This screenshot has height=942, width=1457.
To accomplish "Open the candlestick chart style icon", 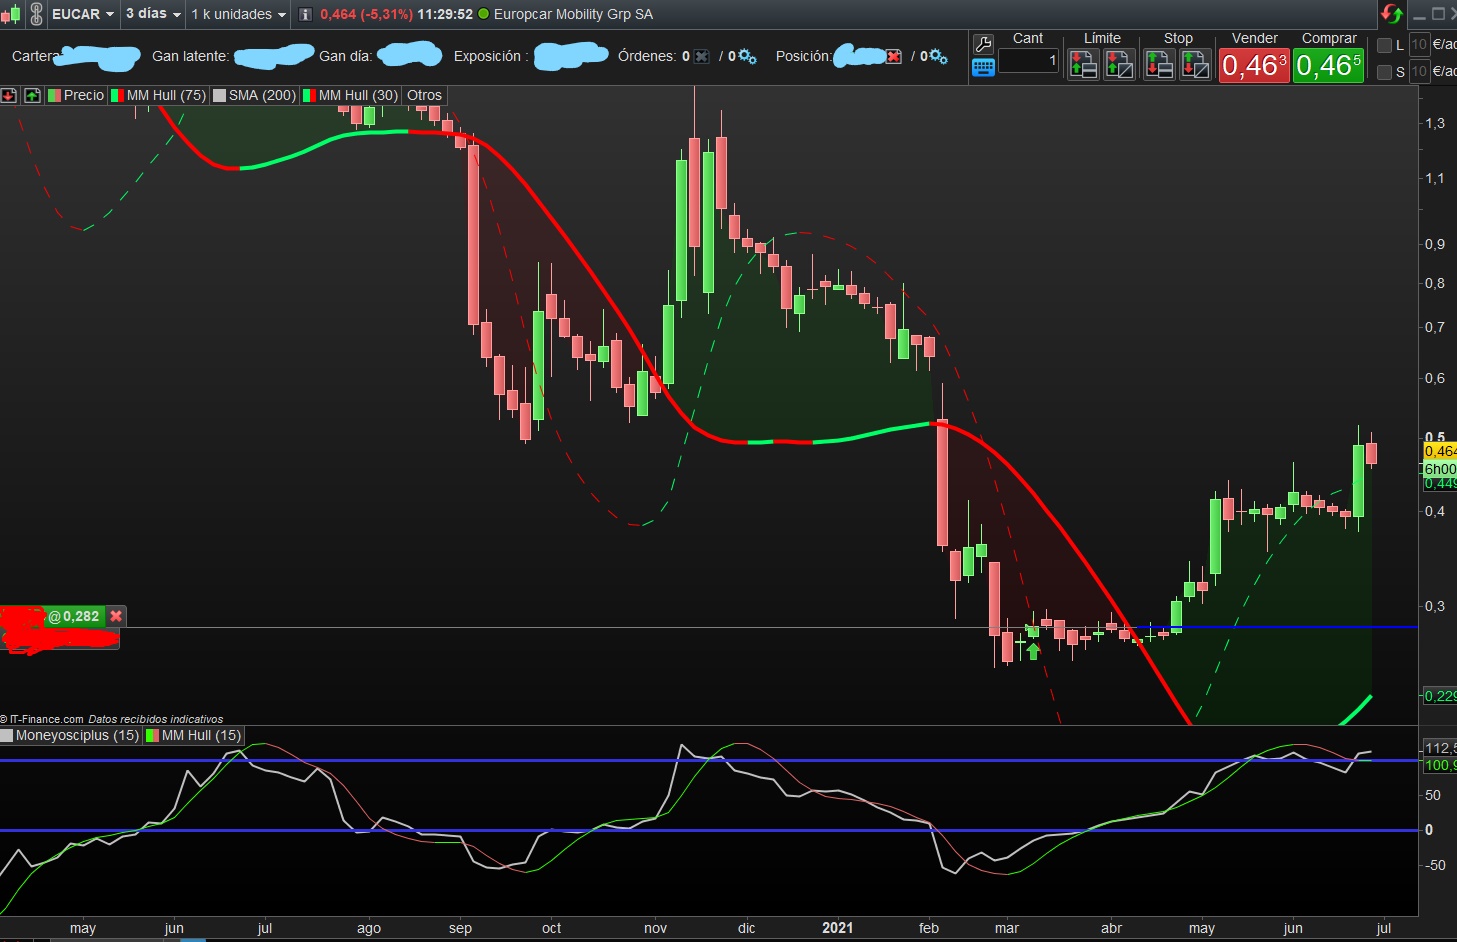I will [x=11, y=14].
